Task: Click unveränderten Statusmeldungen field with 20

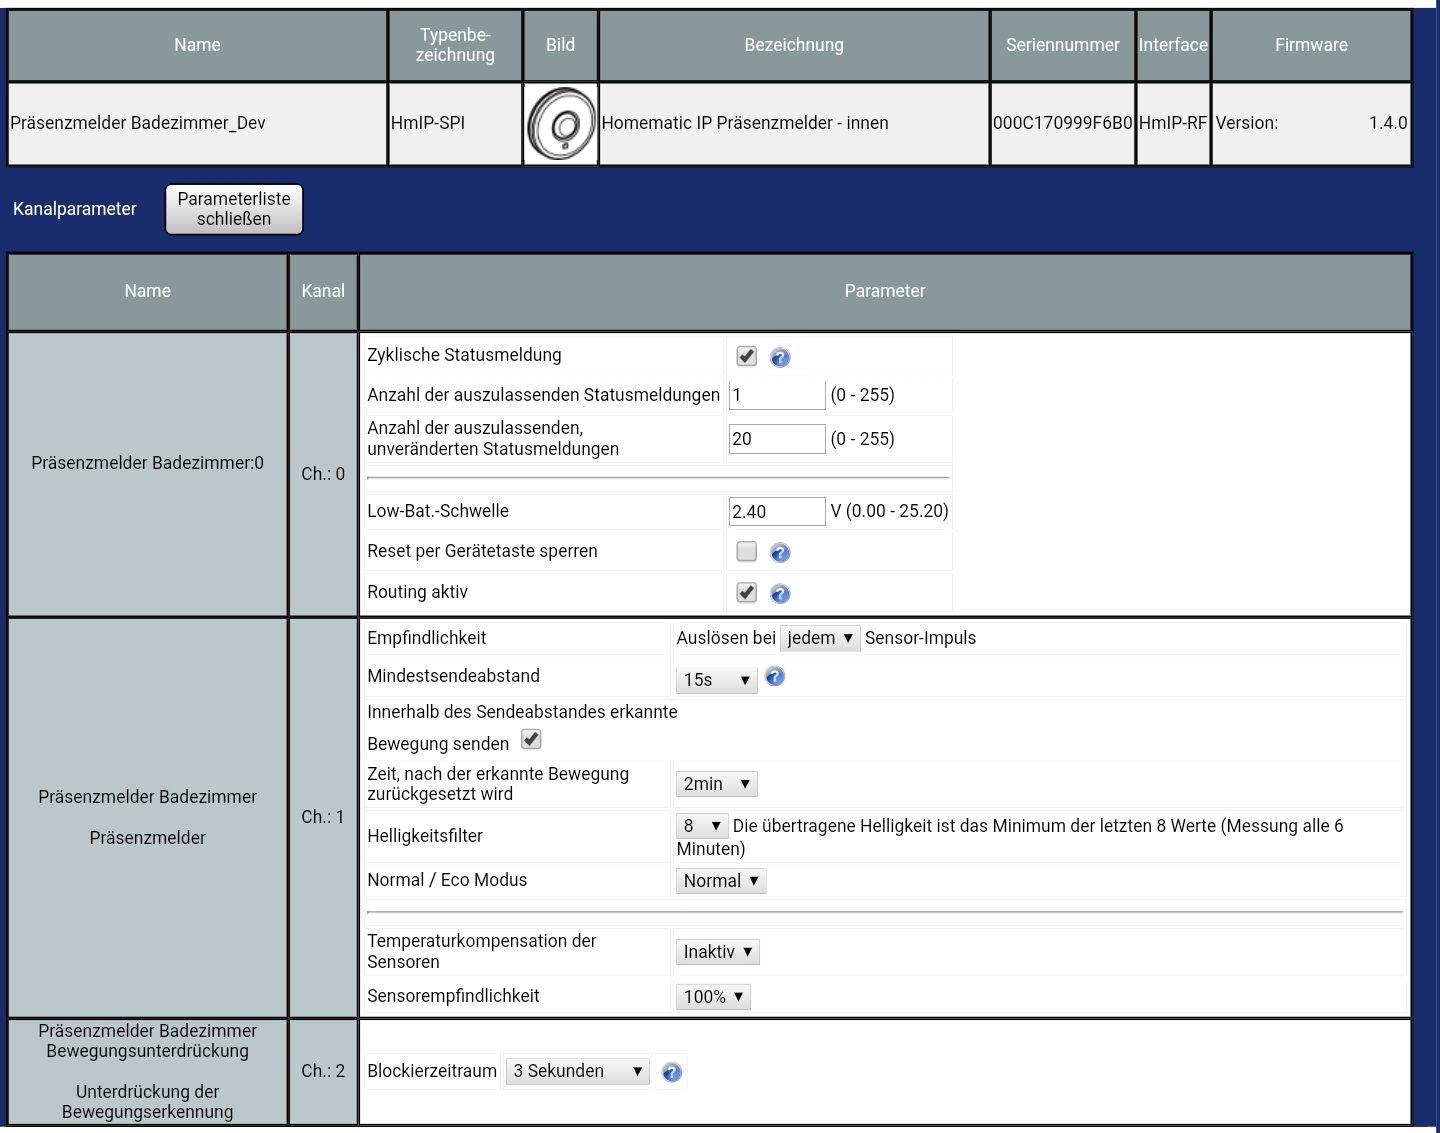Action: [777, 439]
